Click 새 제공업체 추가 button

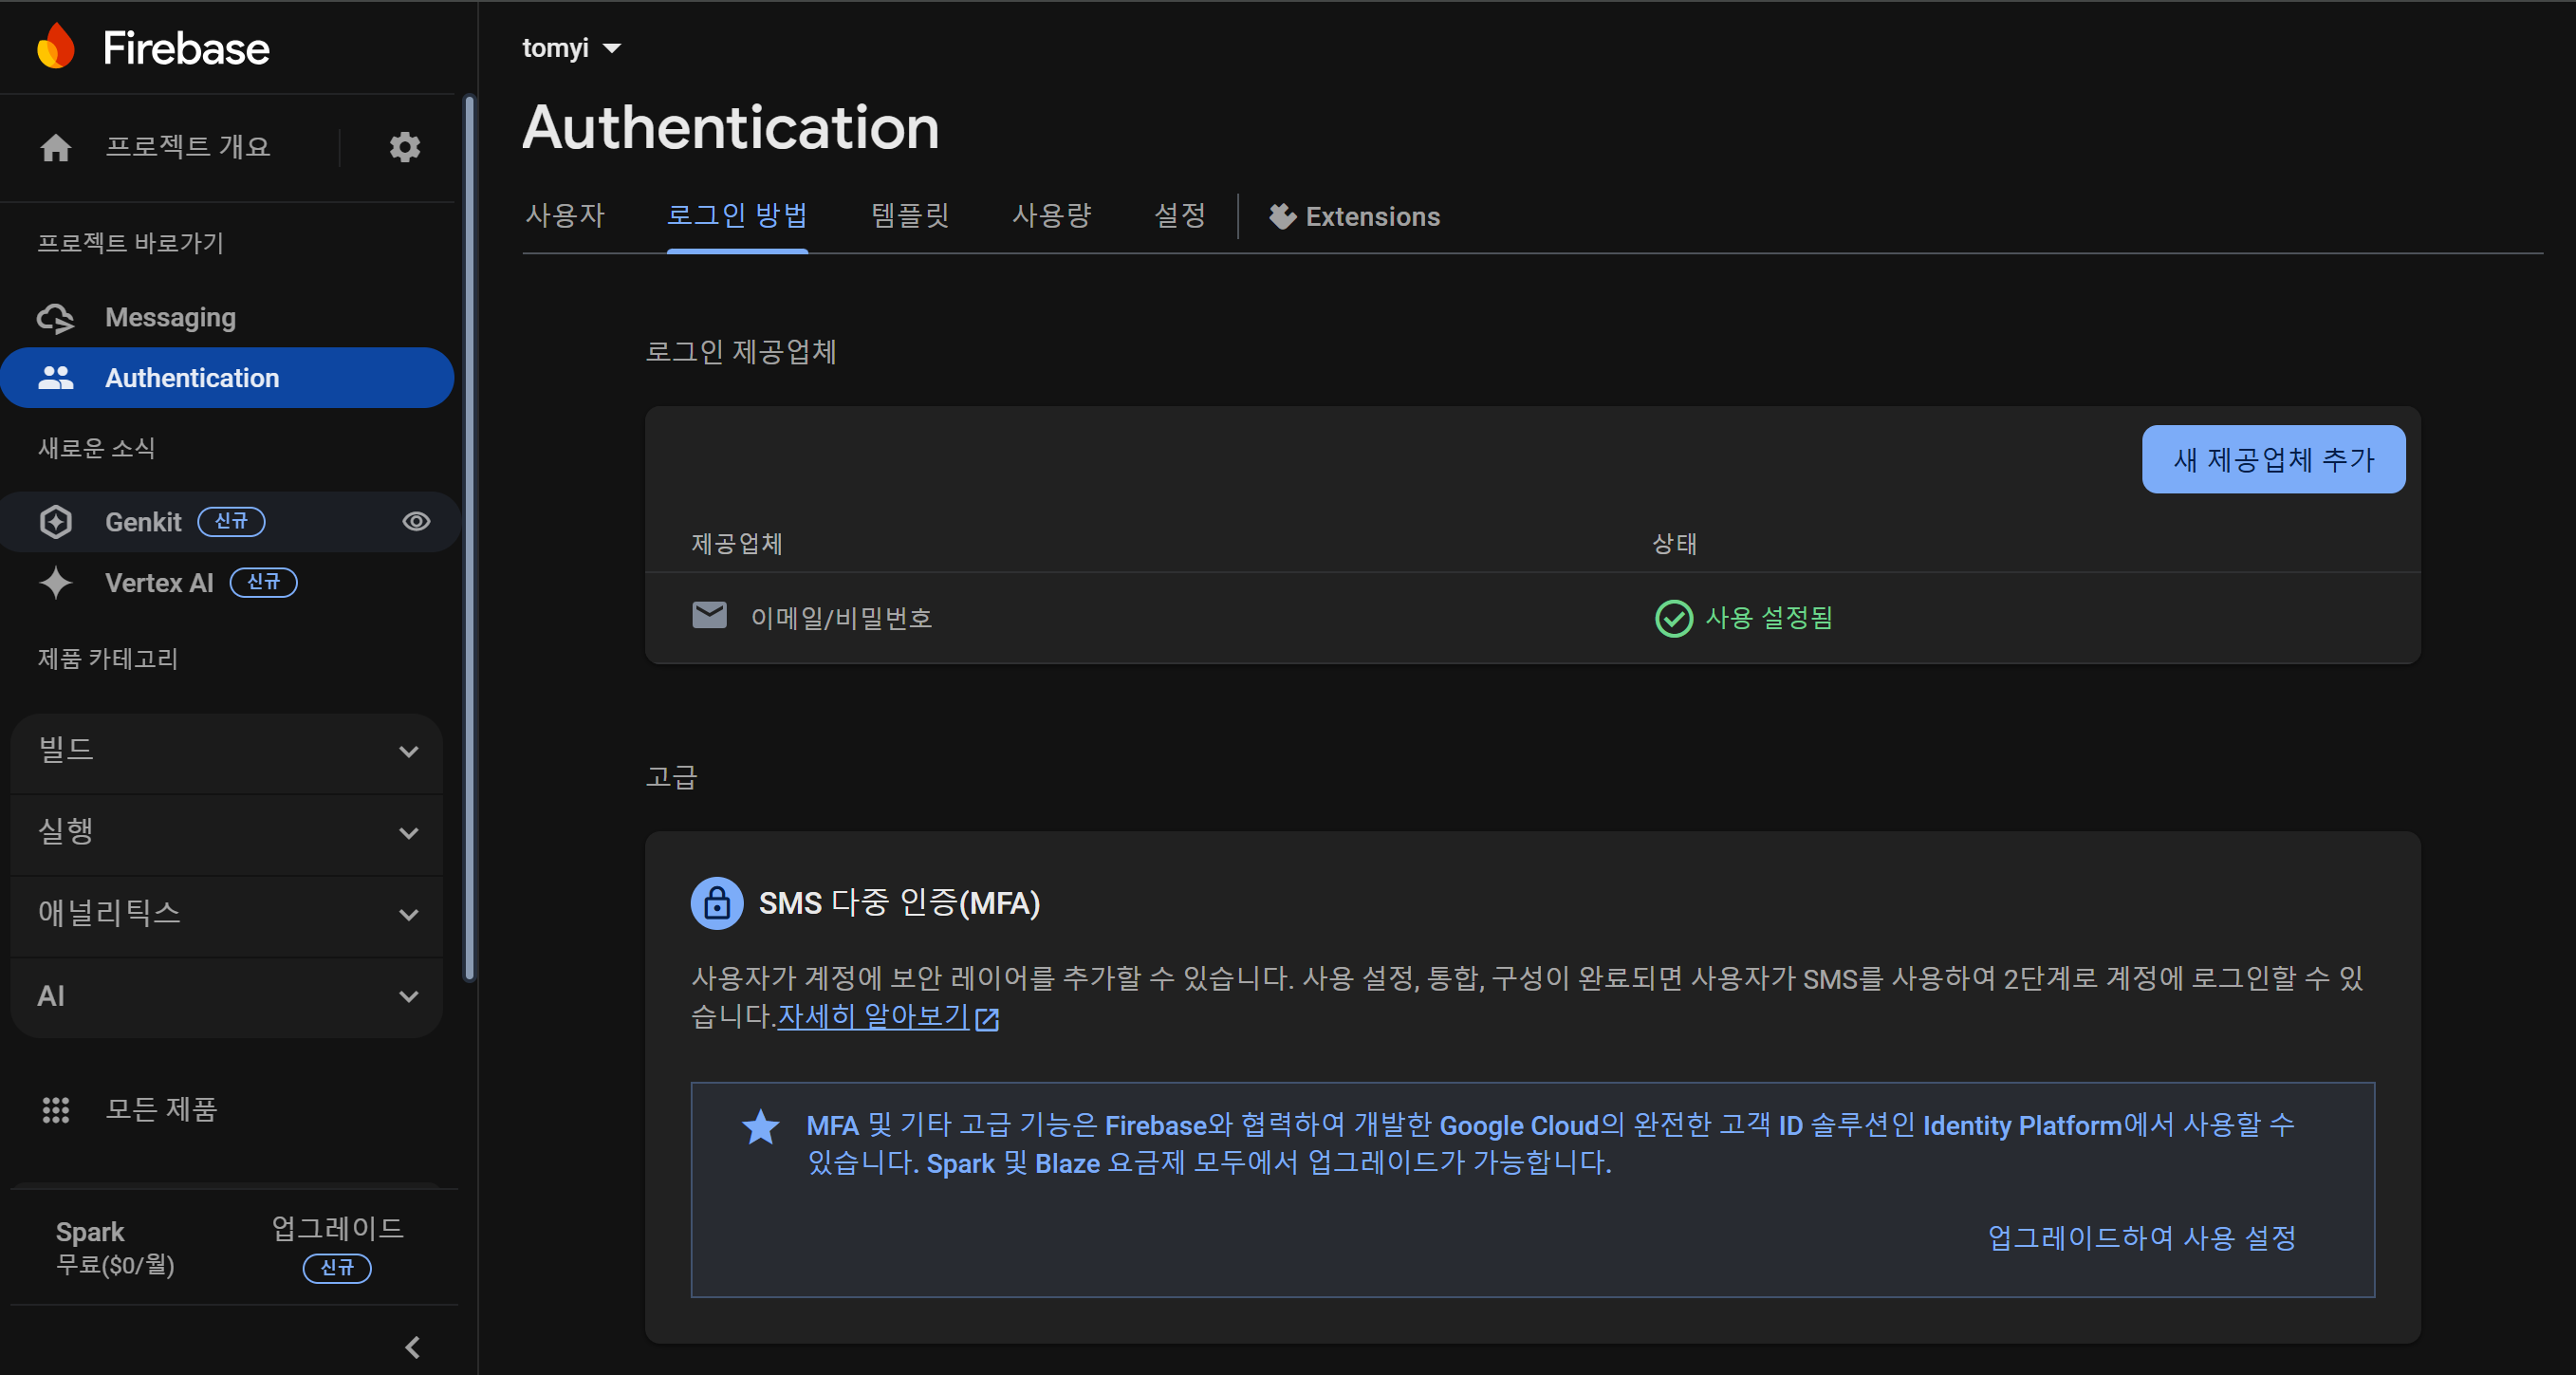[x=2272, y=459]
